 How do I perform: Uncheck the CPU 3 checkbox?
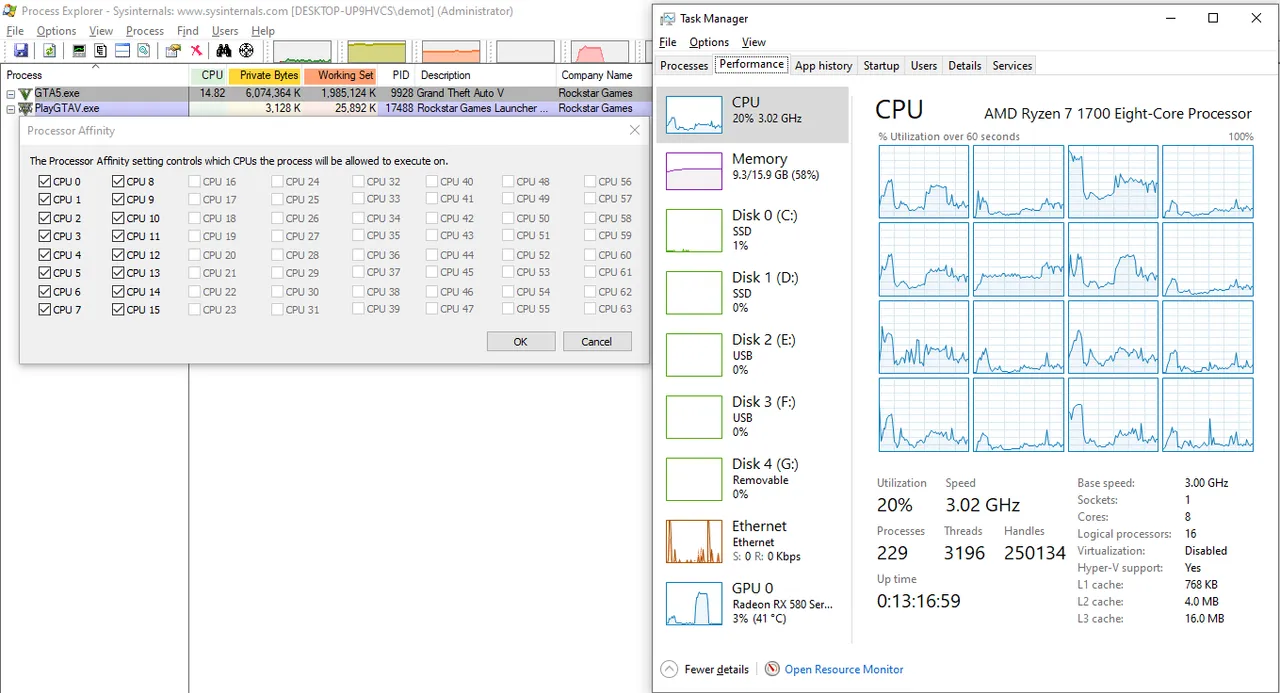[x=44, y=237]
